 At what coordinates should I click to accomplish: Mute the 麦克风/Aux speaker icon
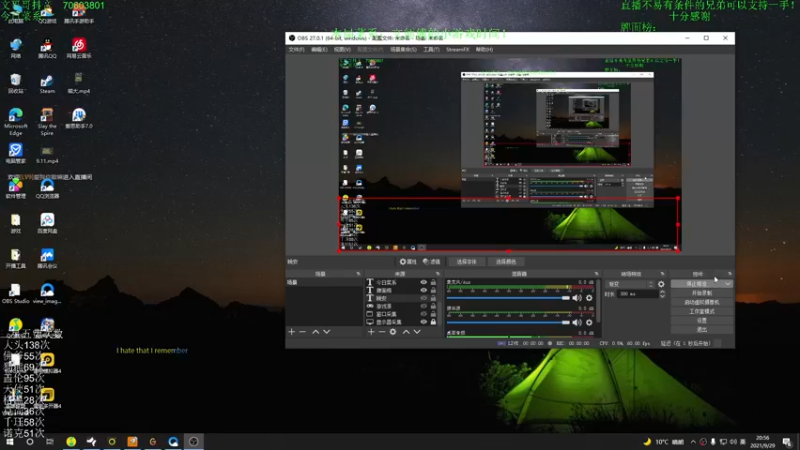(577, 298)
